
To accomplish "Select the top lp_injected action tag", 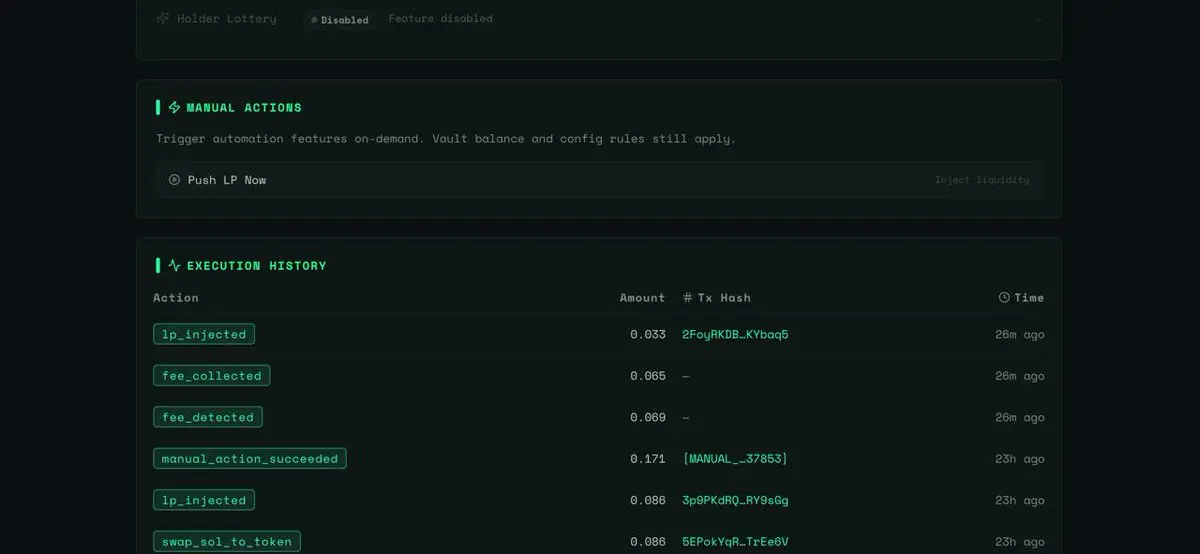I will point(204,334).
